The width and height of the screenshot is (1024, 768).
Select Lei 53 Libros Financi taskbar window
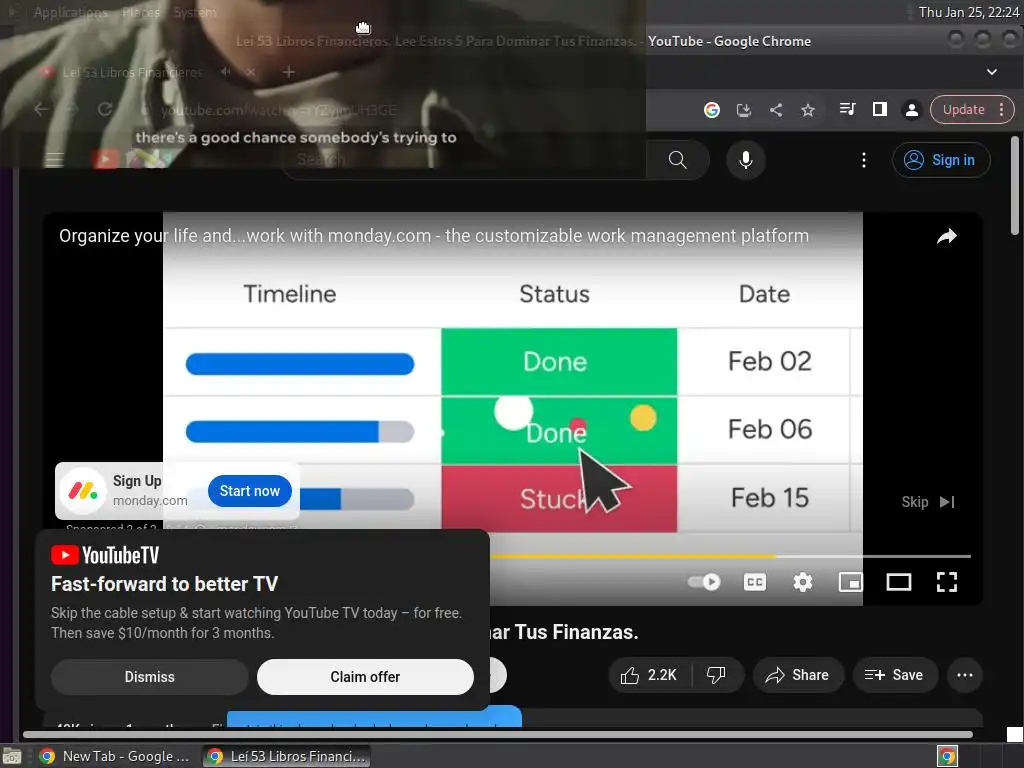pos(286,756)
